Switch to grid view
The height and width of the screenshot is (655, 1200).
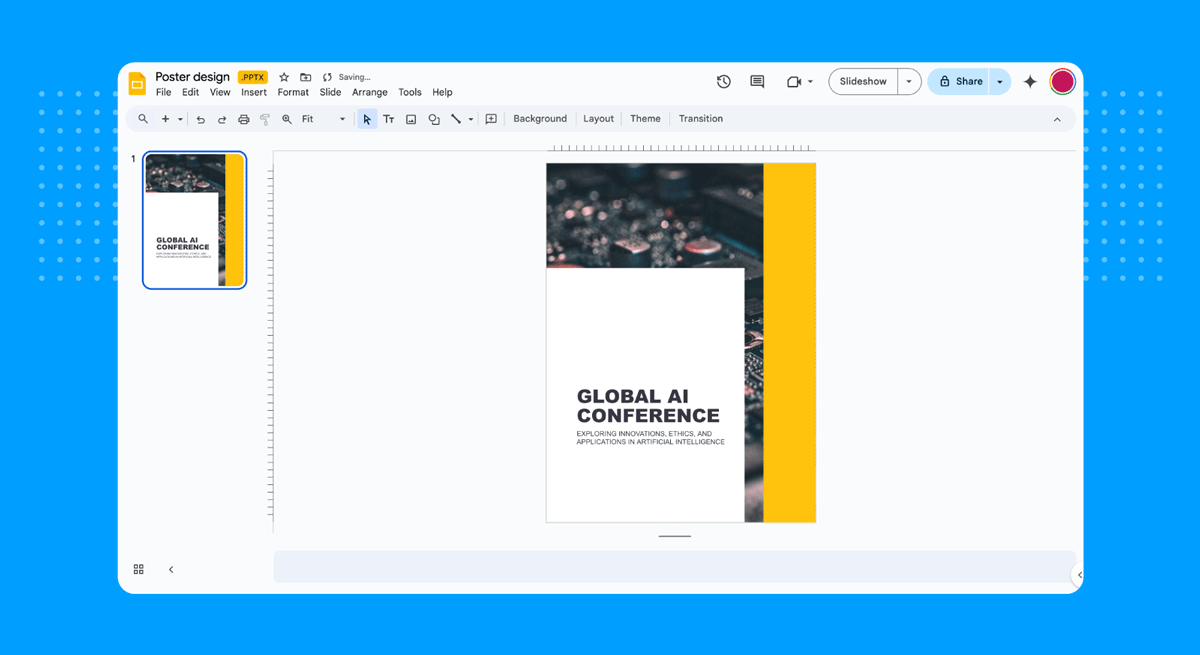(x=139, y=569)
